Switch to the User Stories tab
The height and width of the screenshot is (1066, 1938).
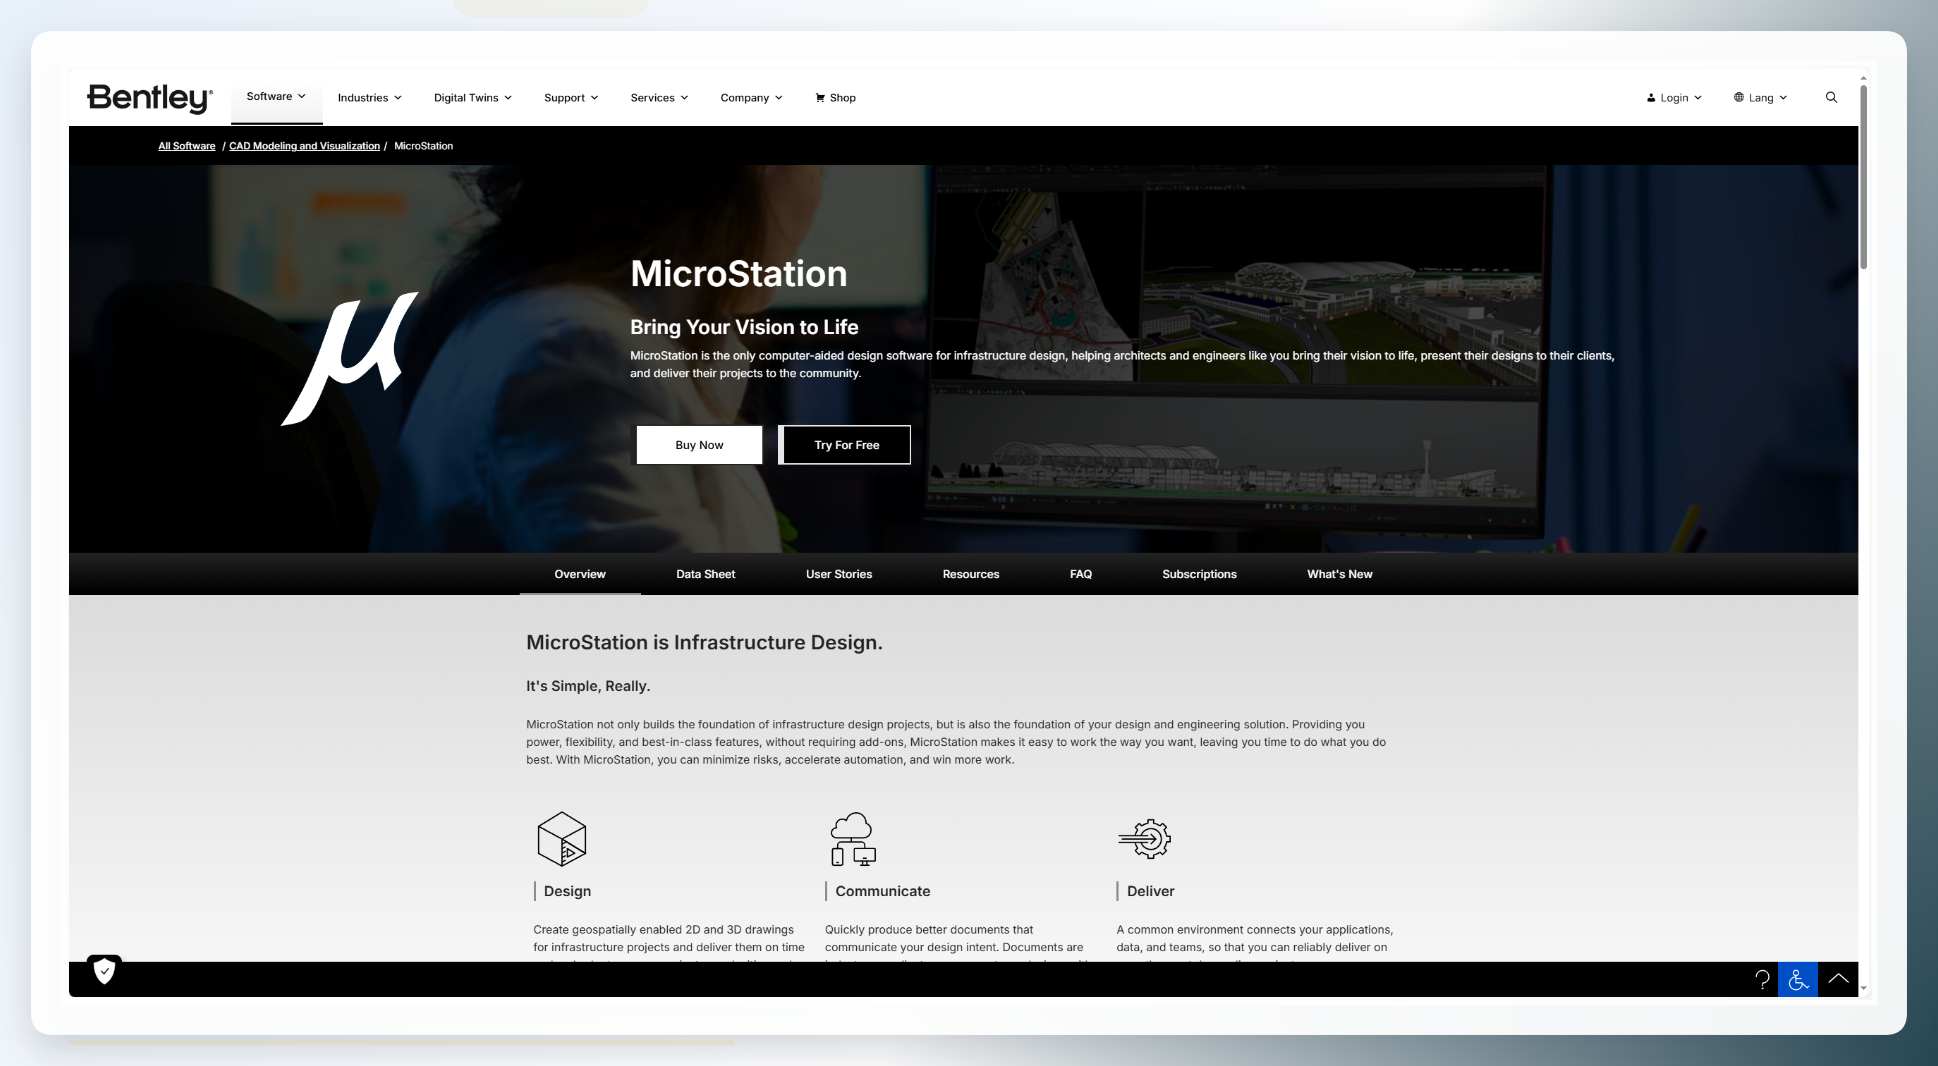coord(839,574)
